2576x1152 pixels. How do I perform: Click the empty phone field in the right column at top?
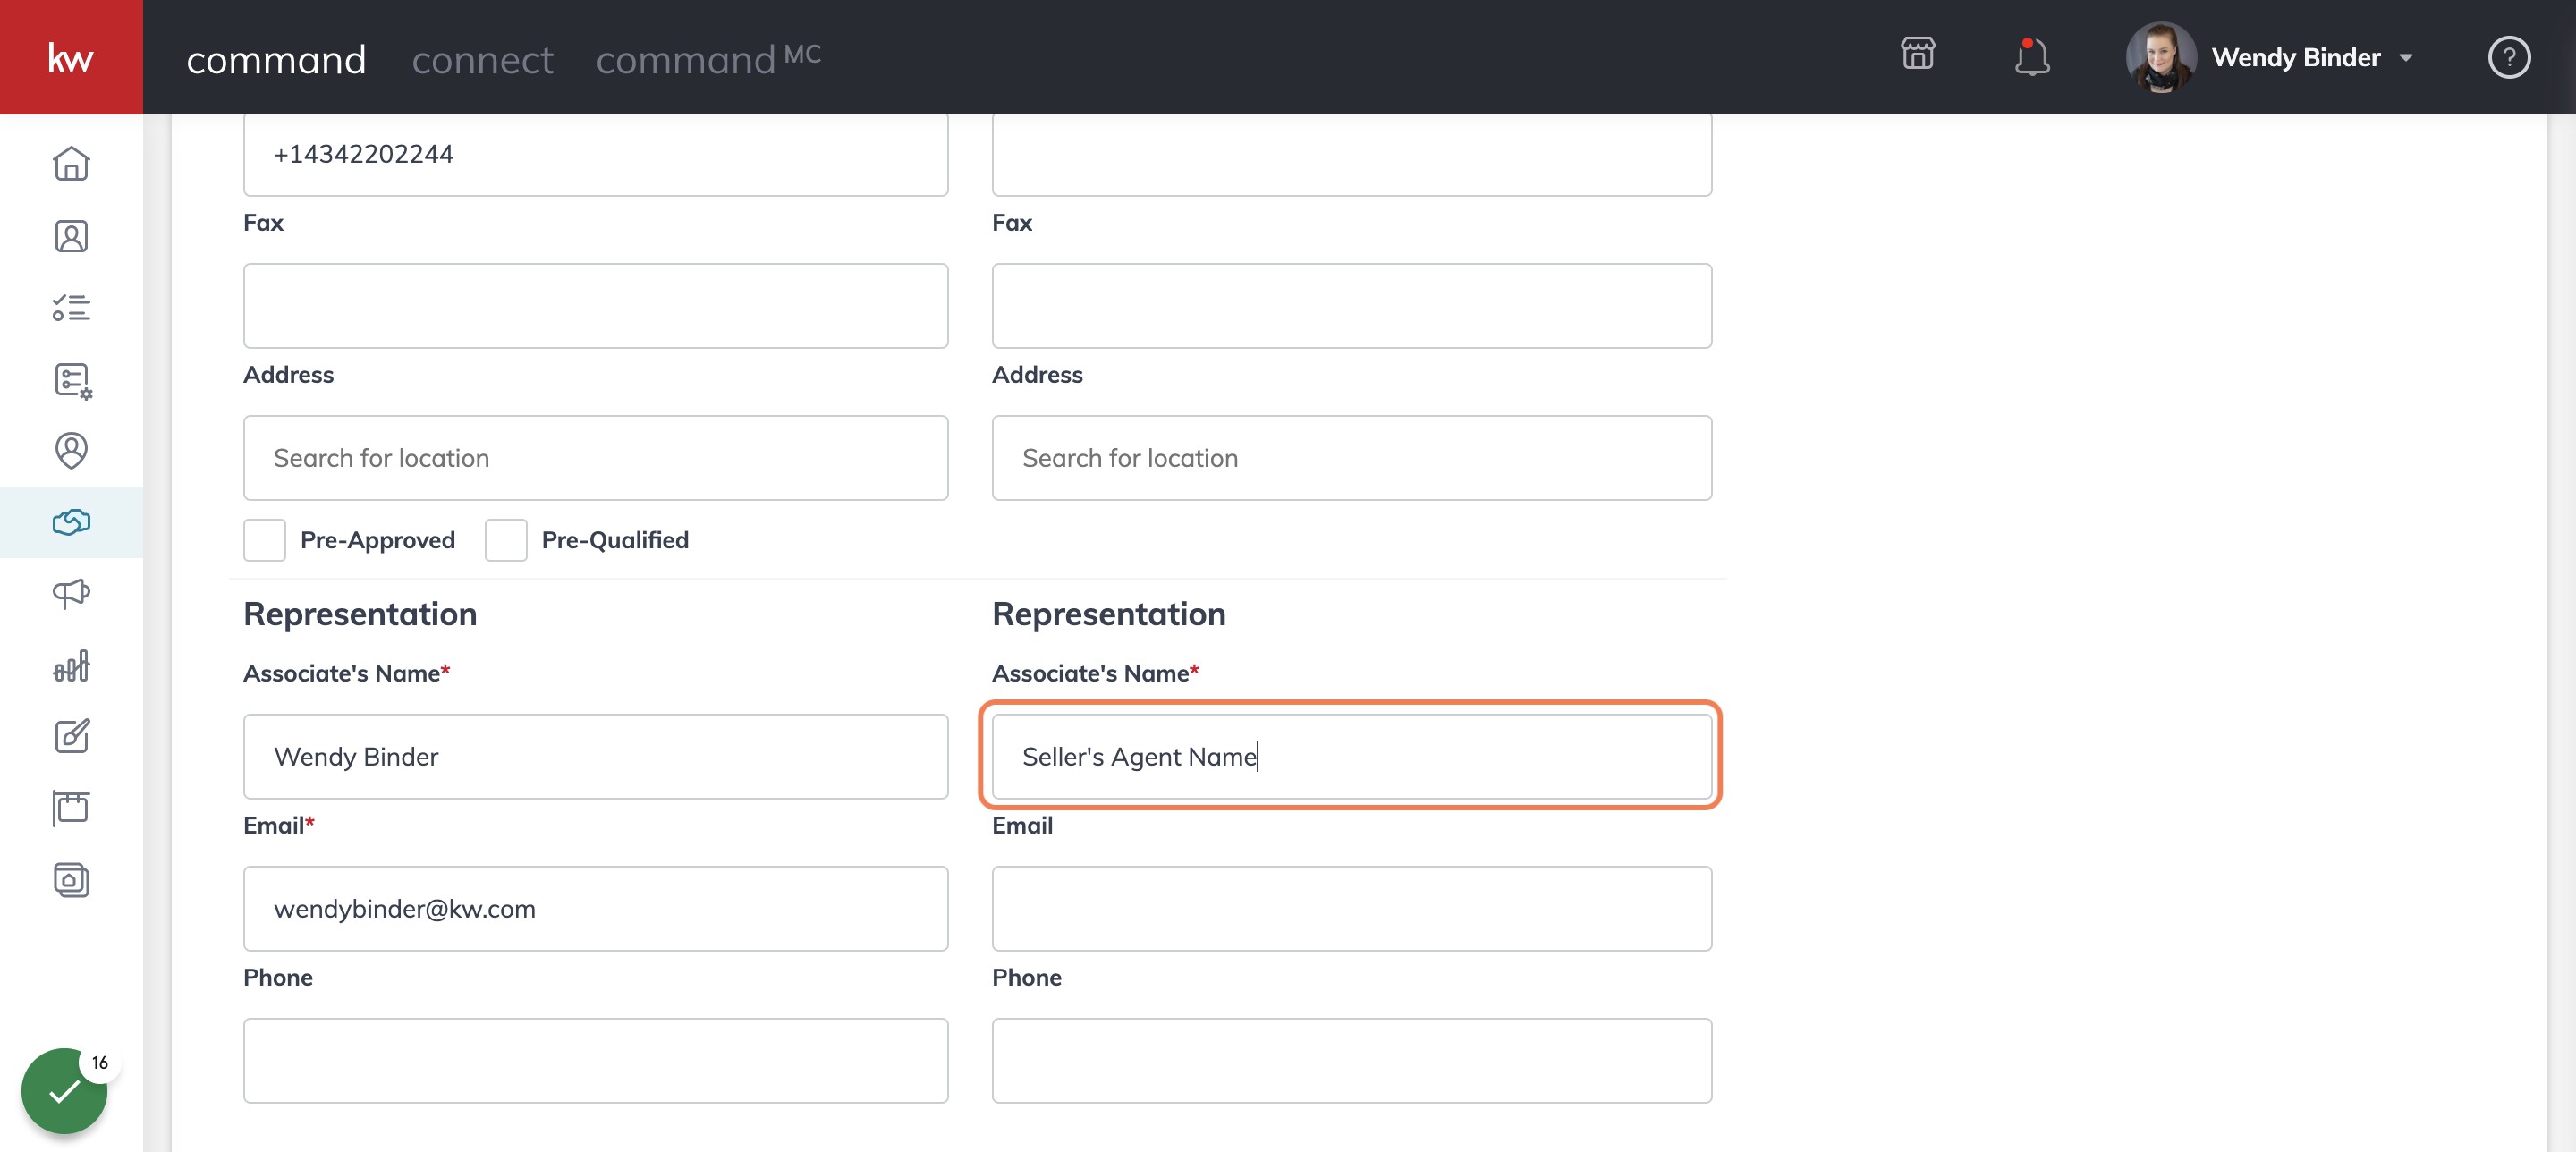(x=1351, y=154)
